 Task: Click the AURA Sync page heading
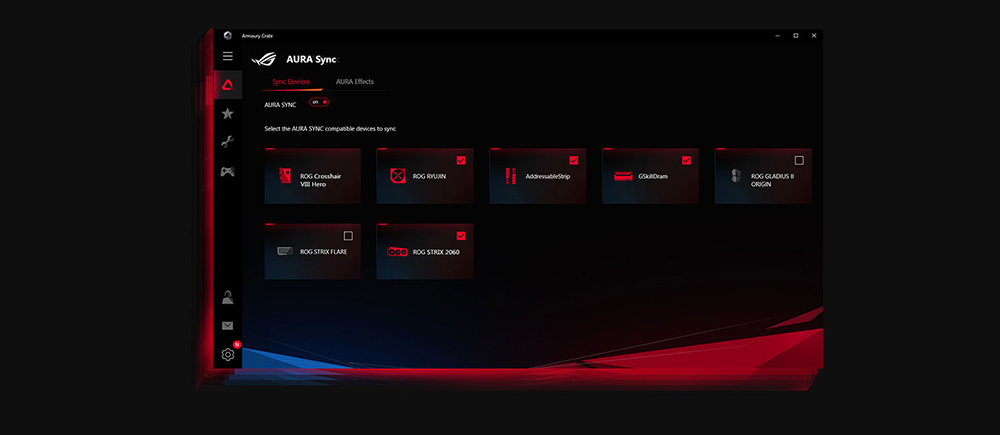(312, 59)
